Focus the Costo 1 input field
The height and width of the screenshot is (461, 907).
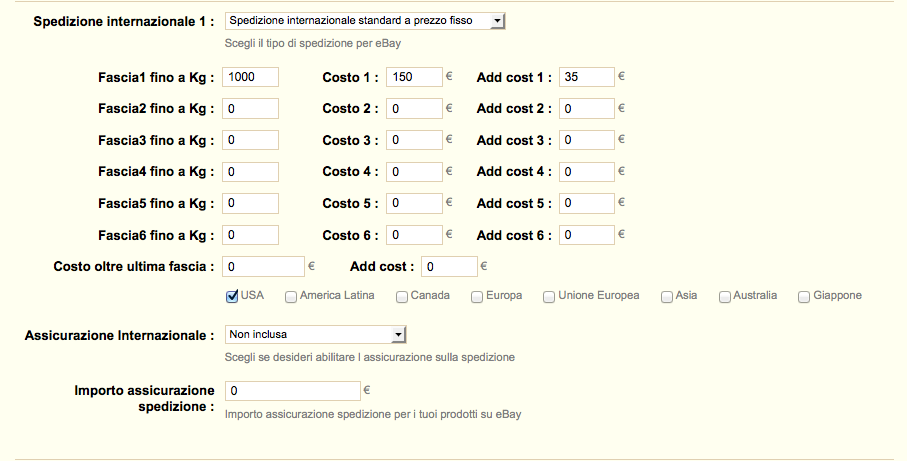pos(414,77)
